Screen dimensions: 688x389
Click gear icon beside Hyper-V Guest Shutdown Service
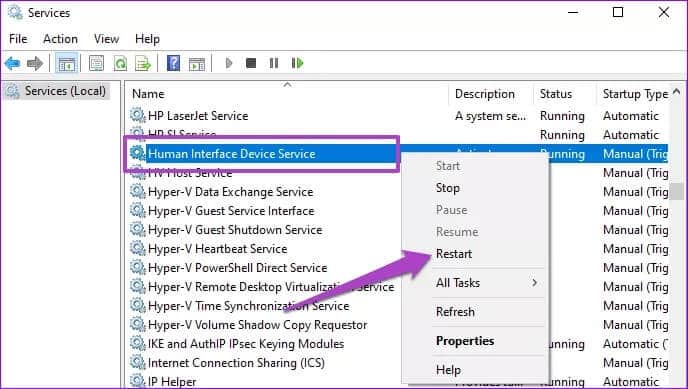coord(137,229)
